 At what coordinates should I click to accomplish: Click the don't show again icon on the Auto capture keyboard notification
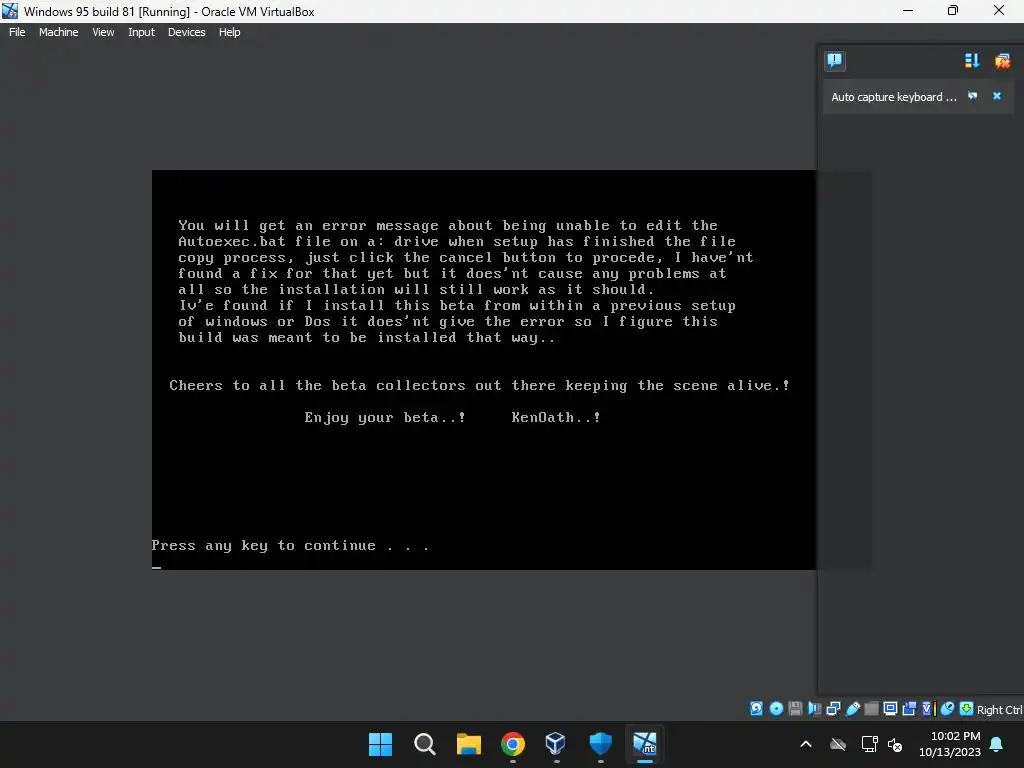(972, 96)
